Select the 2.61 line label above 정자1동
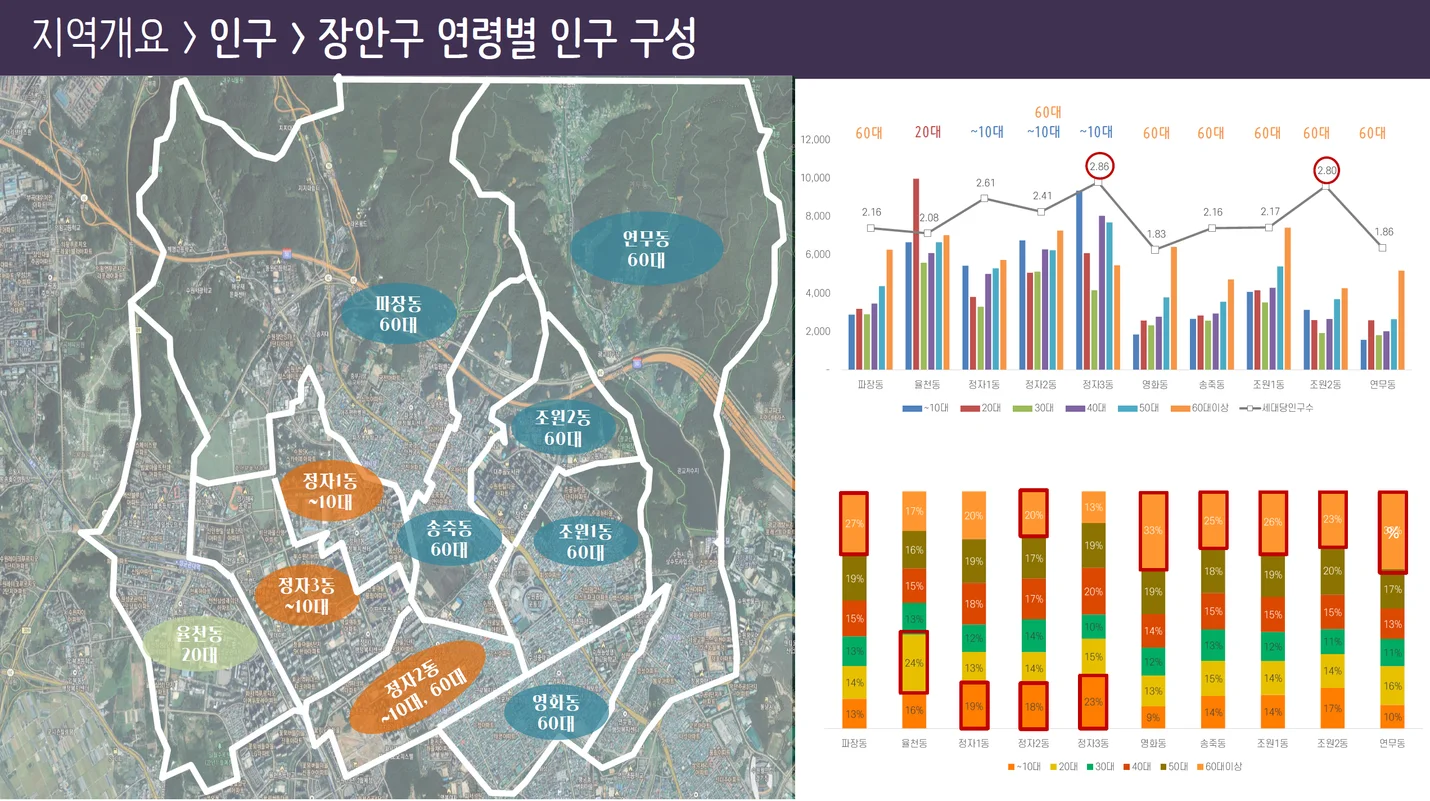 [985, 183]
